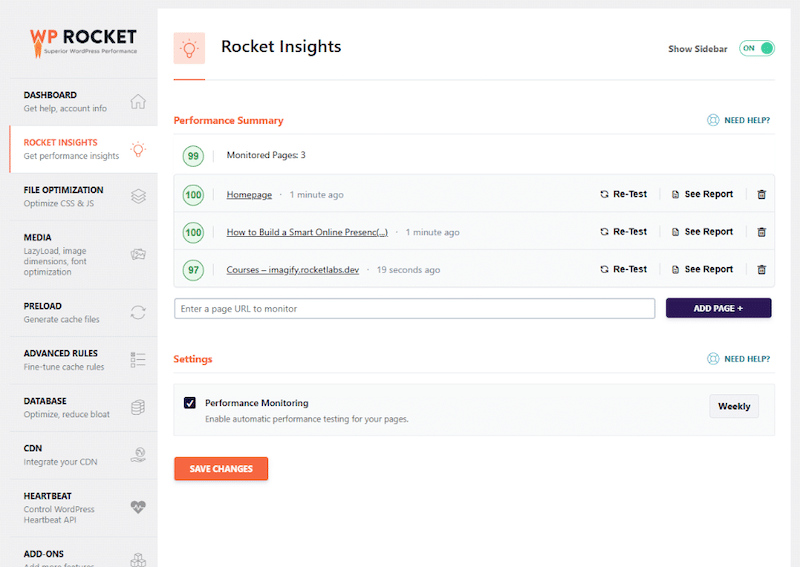The width and height of the screenshot is (800, 567).
Task: Click the CDN globe icon in sidebar
Action: pyautogui.click(x=138, y=455)
